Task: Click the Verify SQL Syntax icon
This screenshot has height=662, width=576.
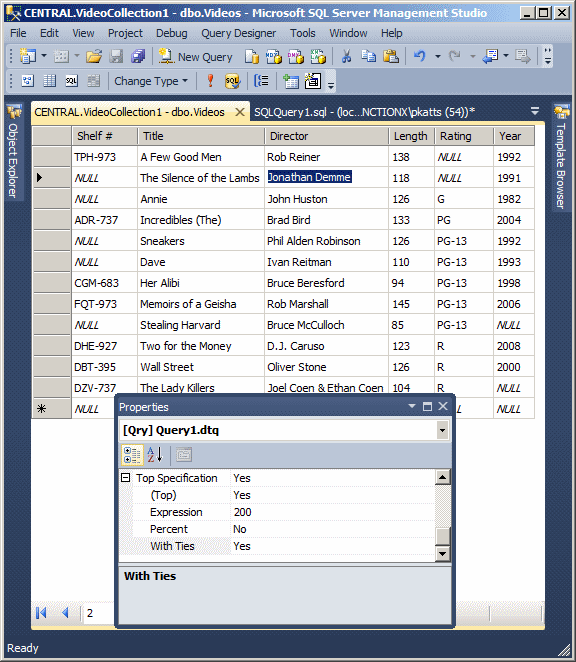Action: click(232, 81)
